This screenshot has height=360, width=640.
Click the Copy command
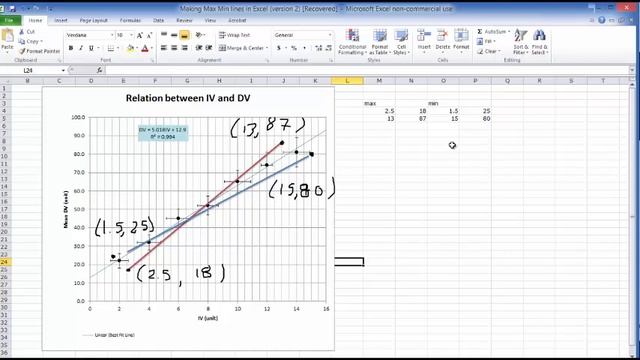click(30, 41)
